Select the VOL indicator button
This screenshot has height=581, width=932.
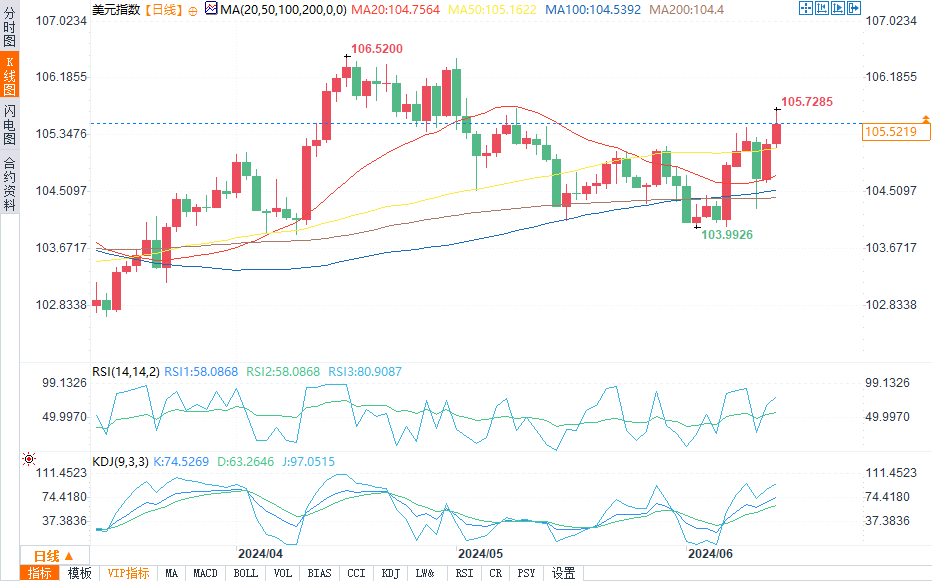pos(283,573)
